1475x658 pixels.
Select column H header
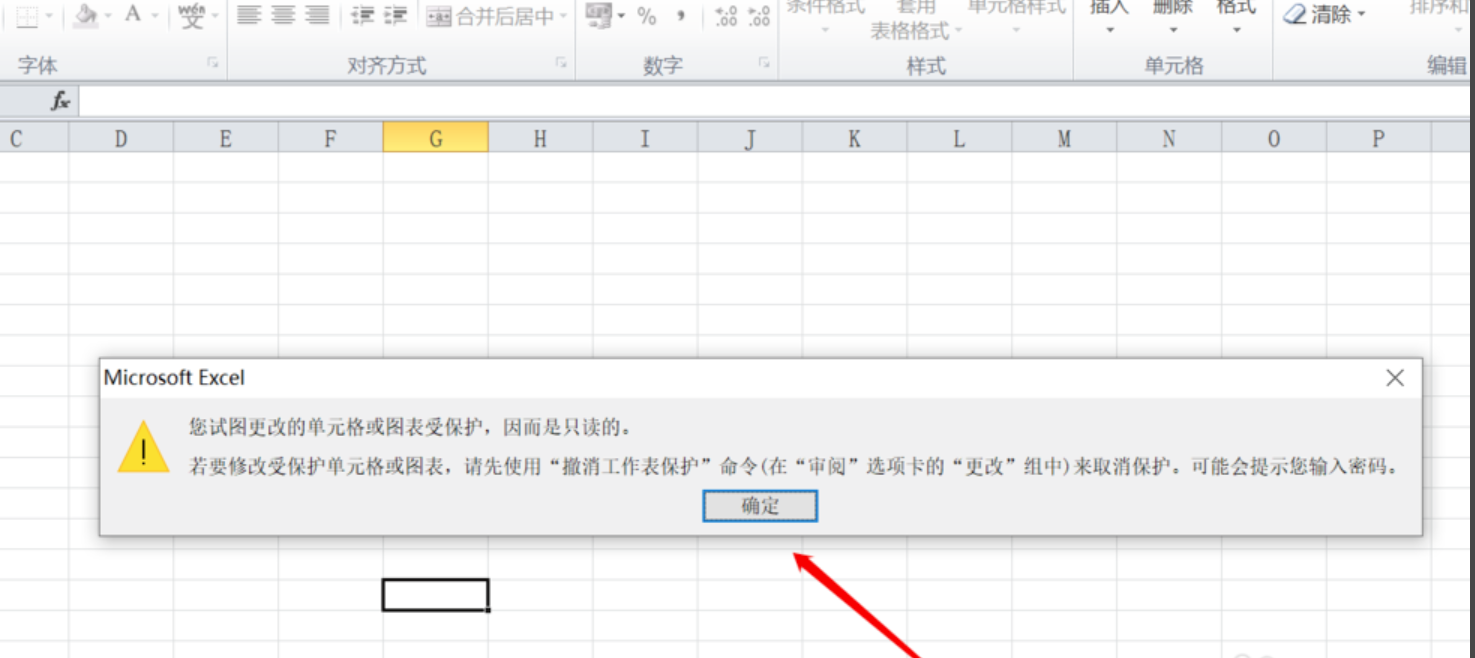540,138
